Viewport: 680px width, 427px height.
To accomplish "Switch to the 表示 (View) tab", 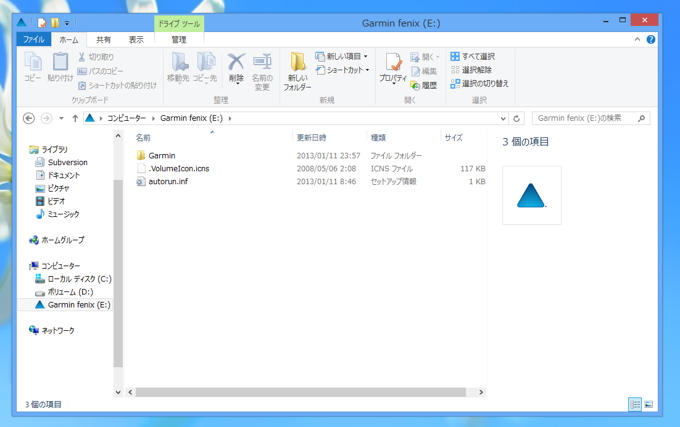I will click(136, 39).
